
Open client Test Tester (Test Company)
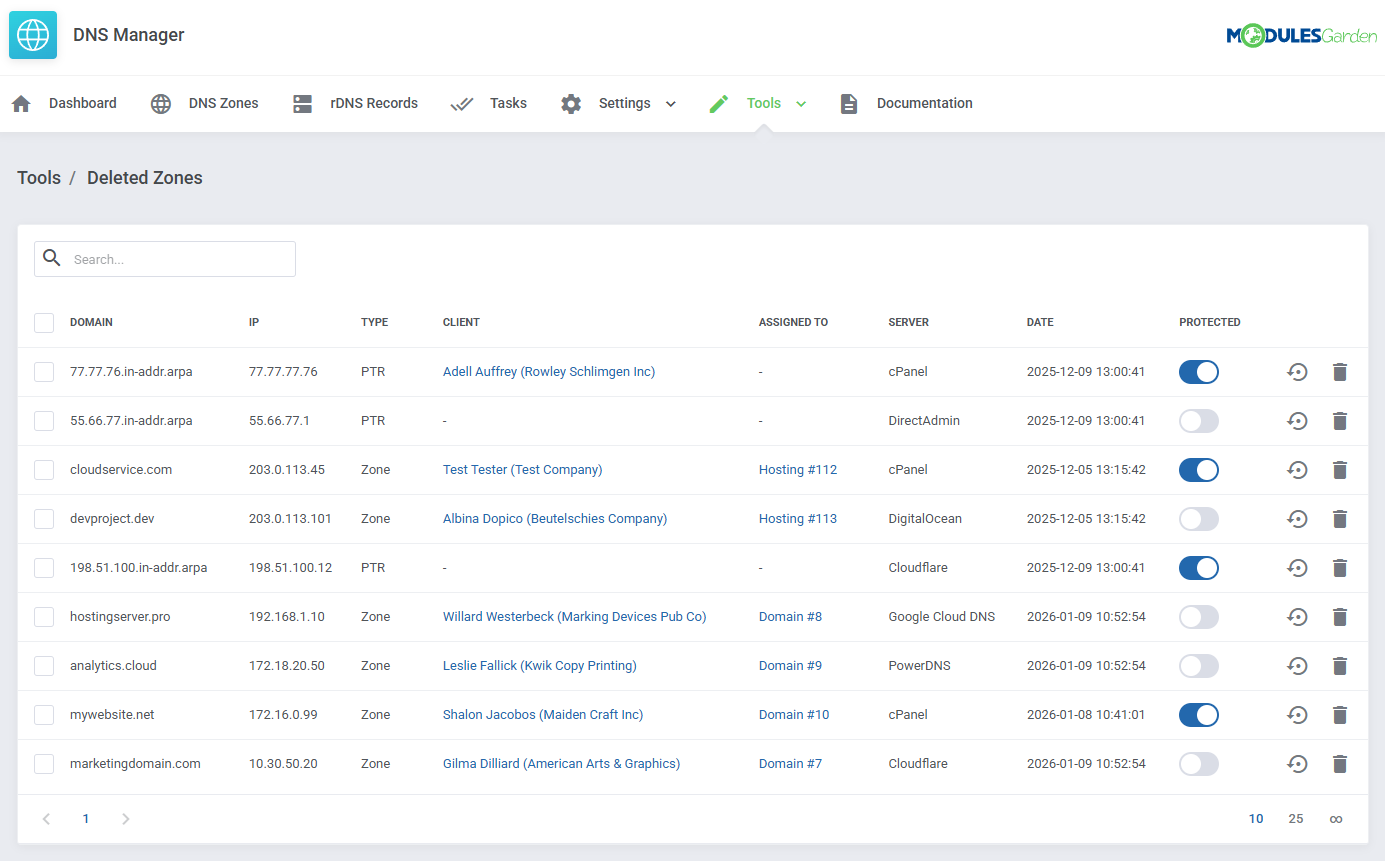[522, 469]
